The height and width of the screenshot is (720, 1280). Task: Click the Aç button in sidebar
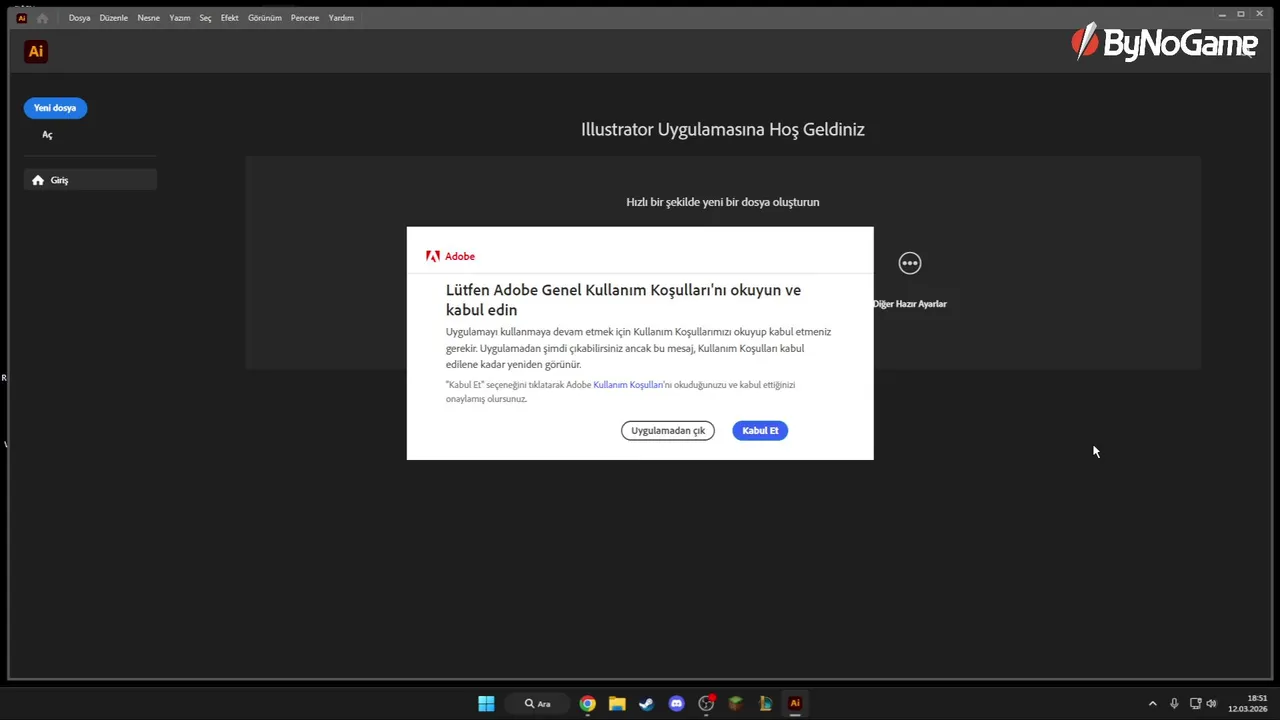(47, 135)
